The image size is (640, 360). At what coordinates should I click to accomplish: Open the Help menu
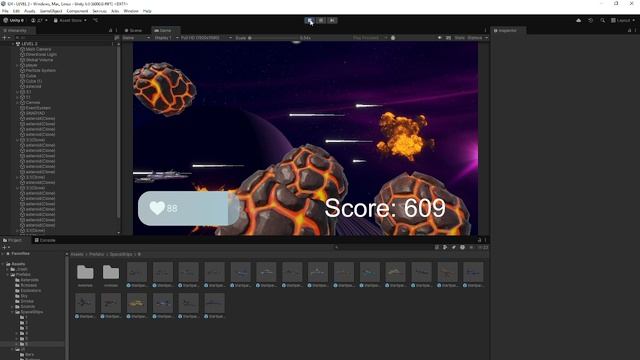point(147,11)
